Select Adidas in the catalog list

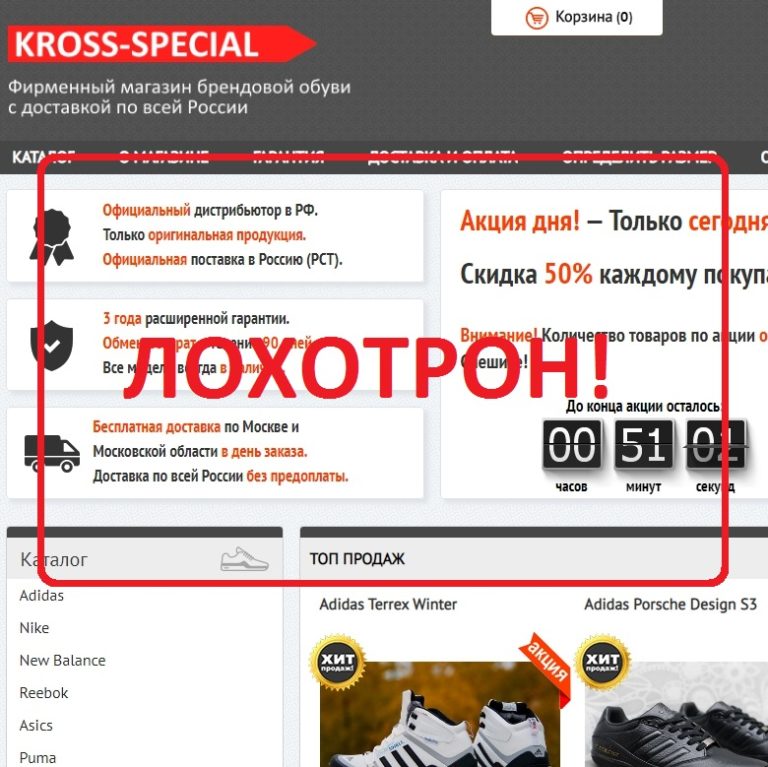pyautogui.click(x=42, y=596)
